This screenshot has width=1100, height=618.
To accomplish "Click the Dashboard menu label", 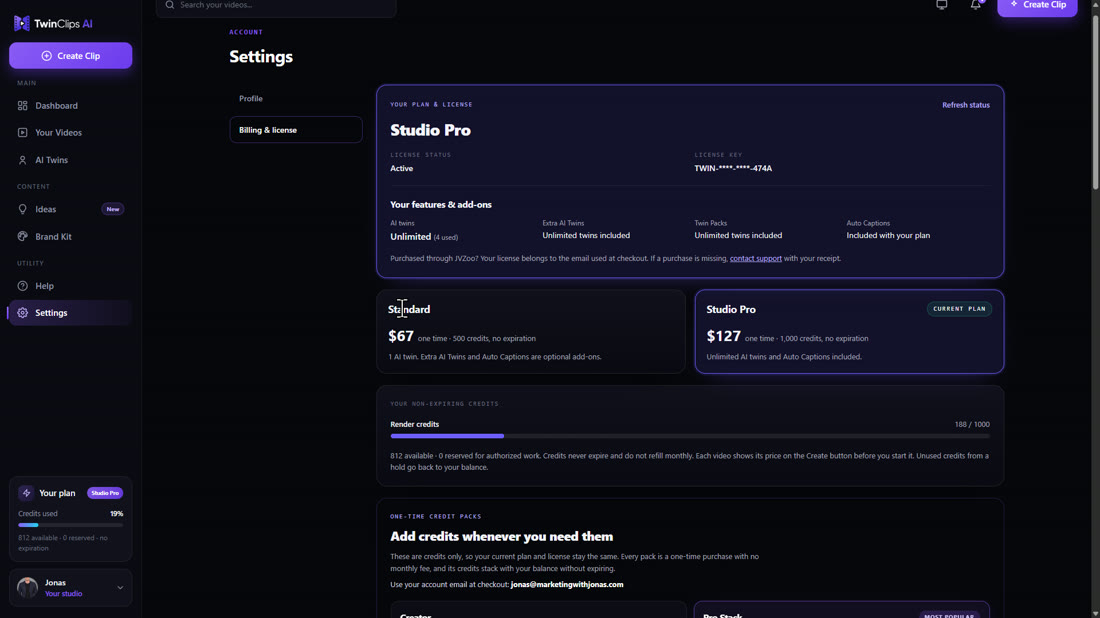I will pyautogui.click(x=56, y=105).
